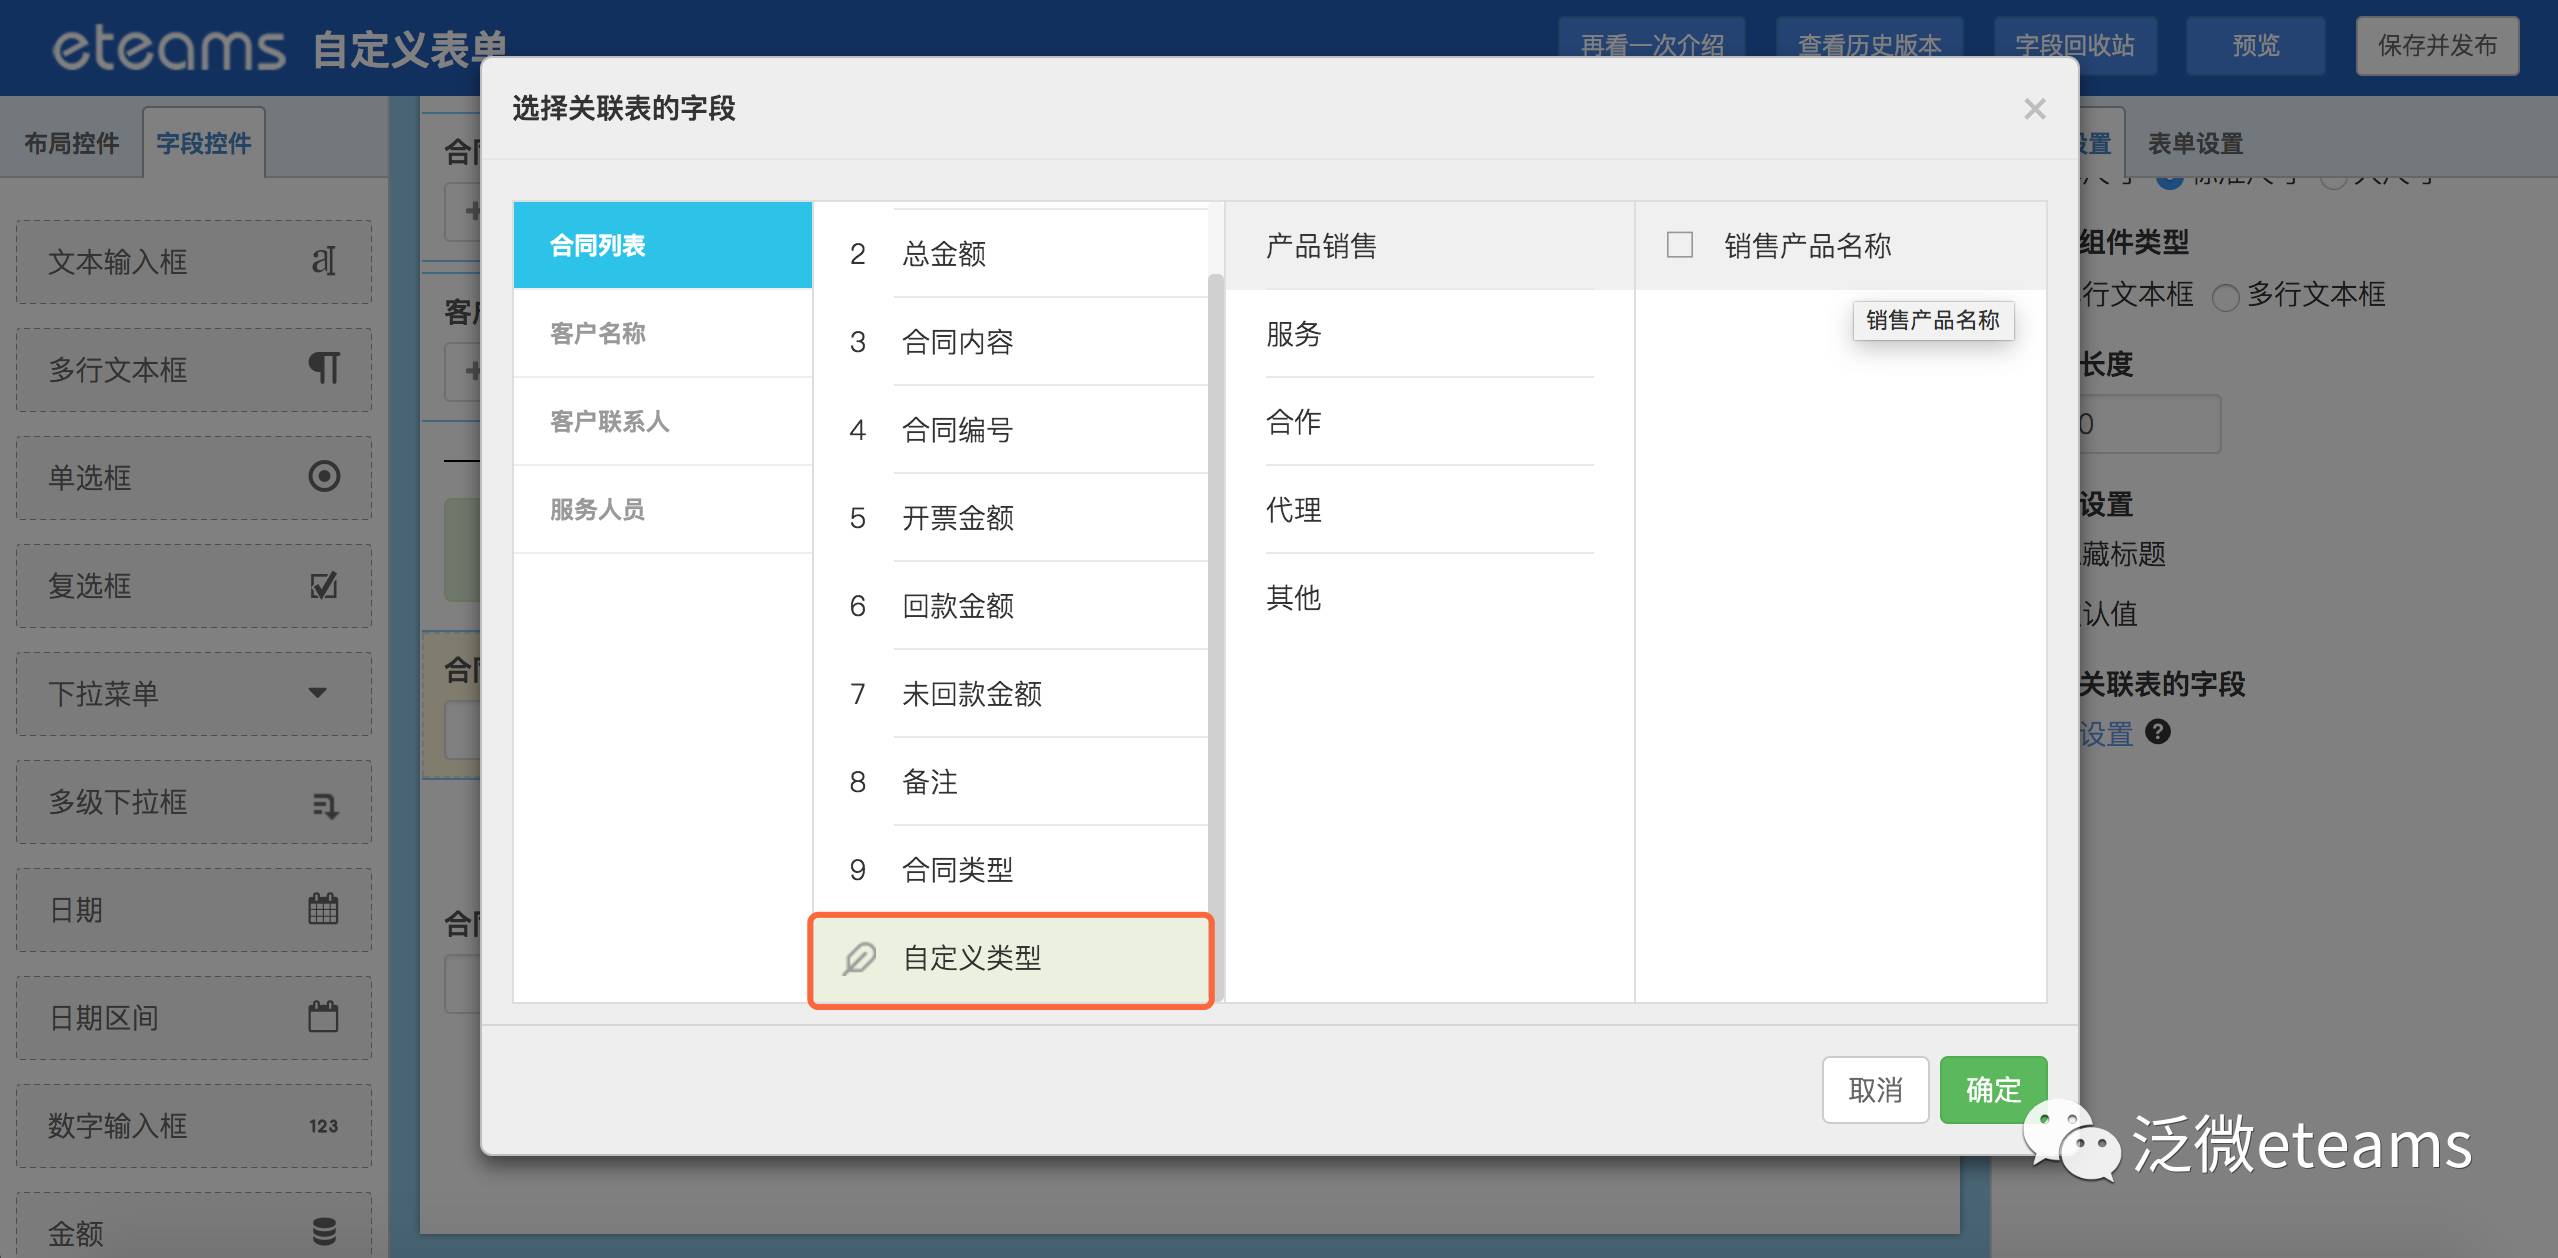Click the field list vertical scrollbar
This screenshot has height=1258, width=2558.
tap(1215, 600)
